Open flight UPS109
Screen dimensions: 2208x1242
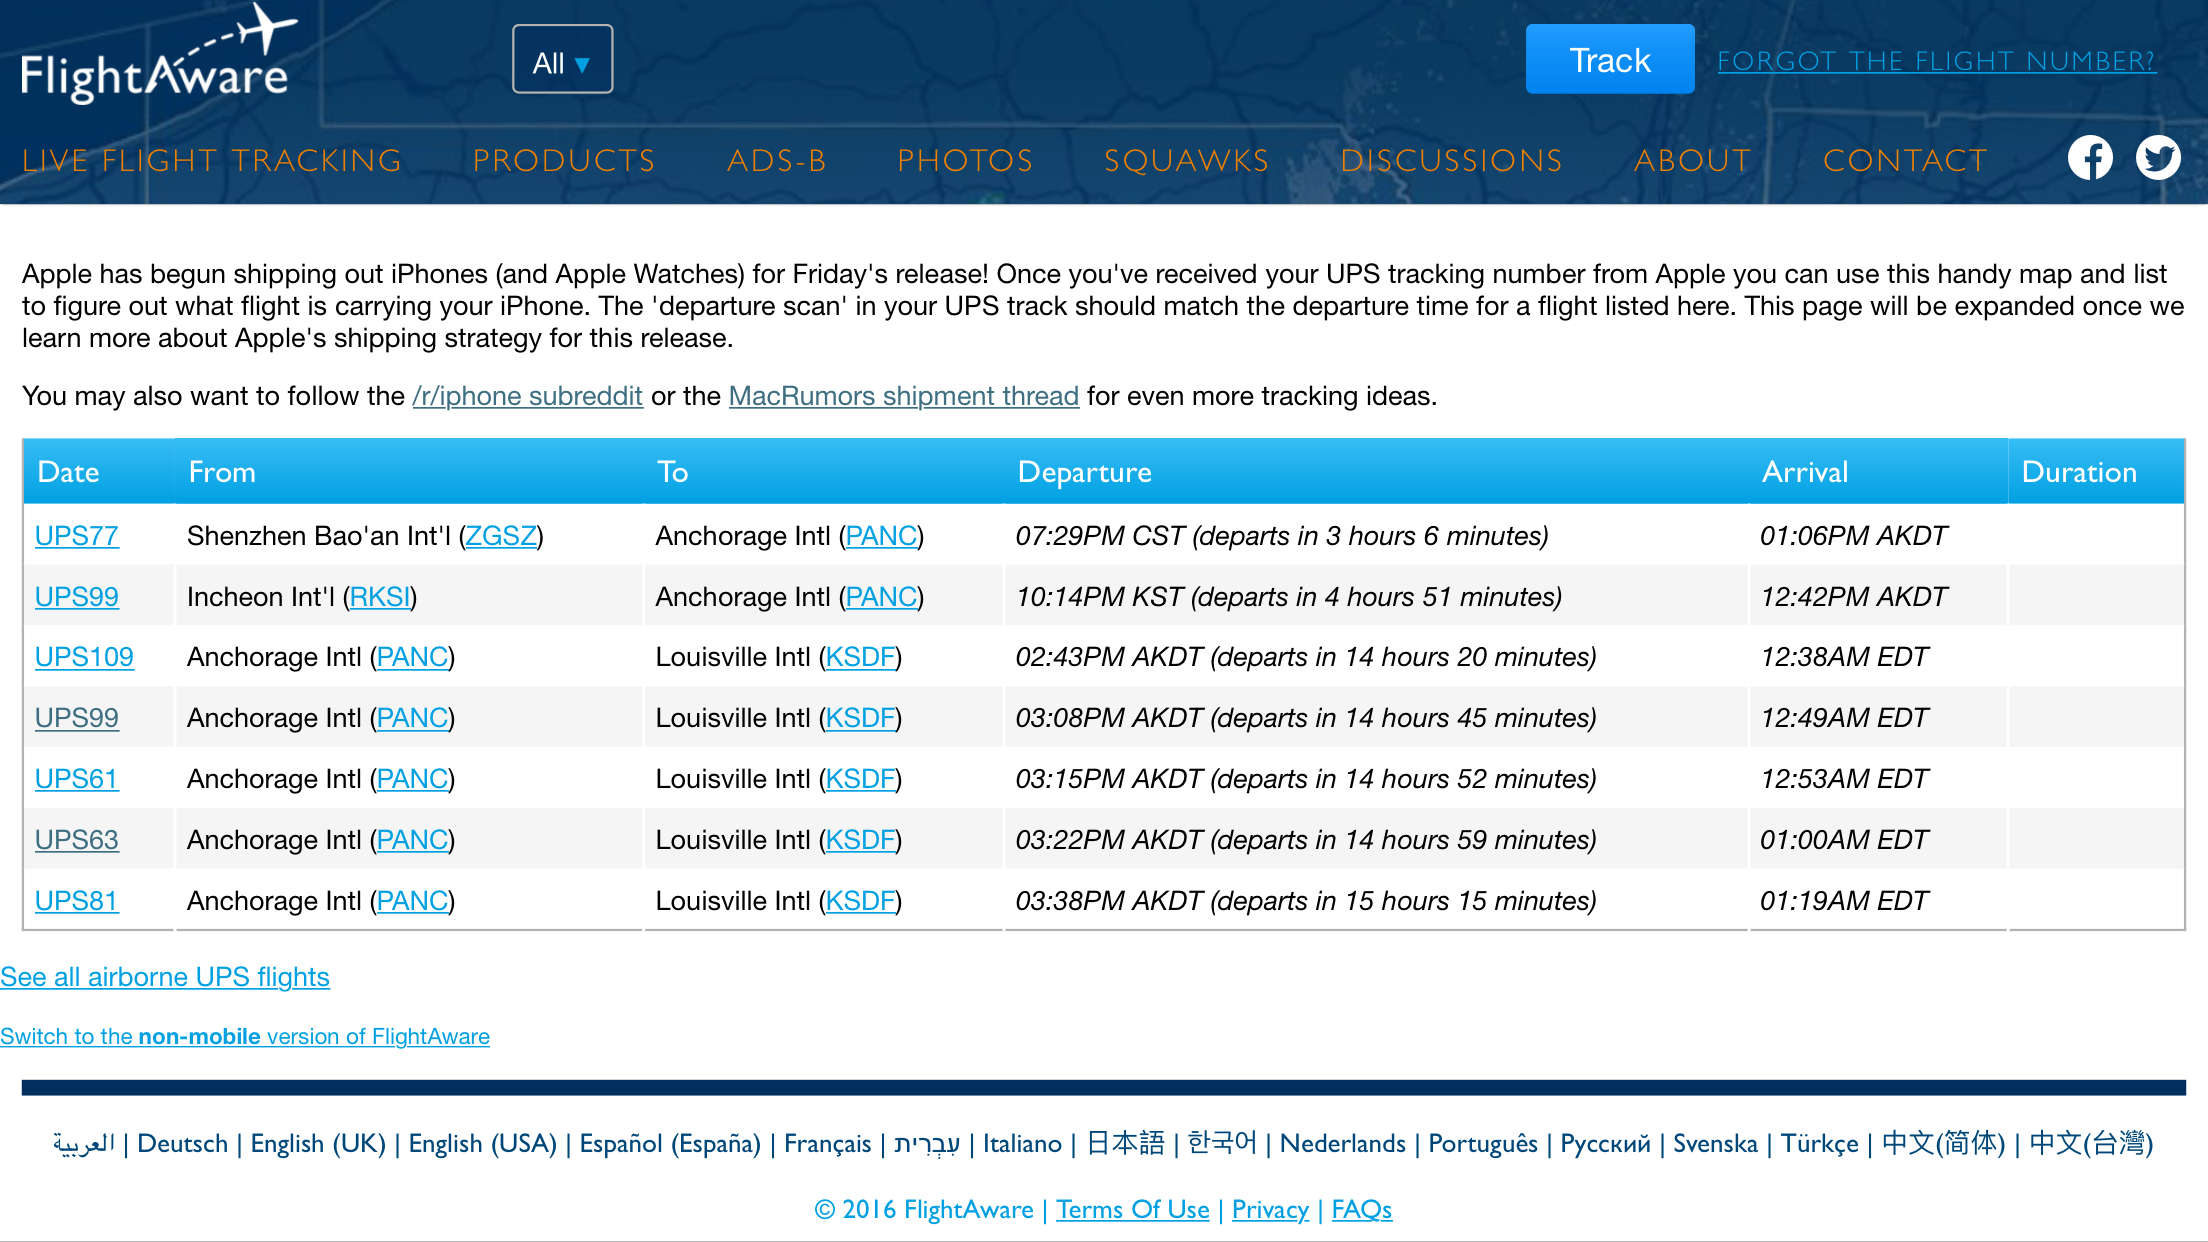[84, 657]
